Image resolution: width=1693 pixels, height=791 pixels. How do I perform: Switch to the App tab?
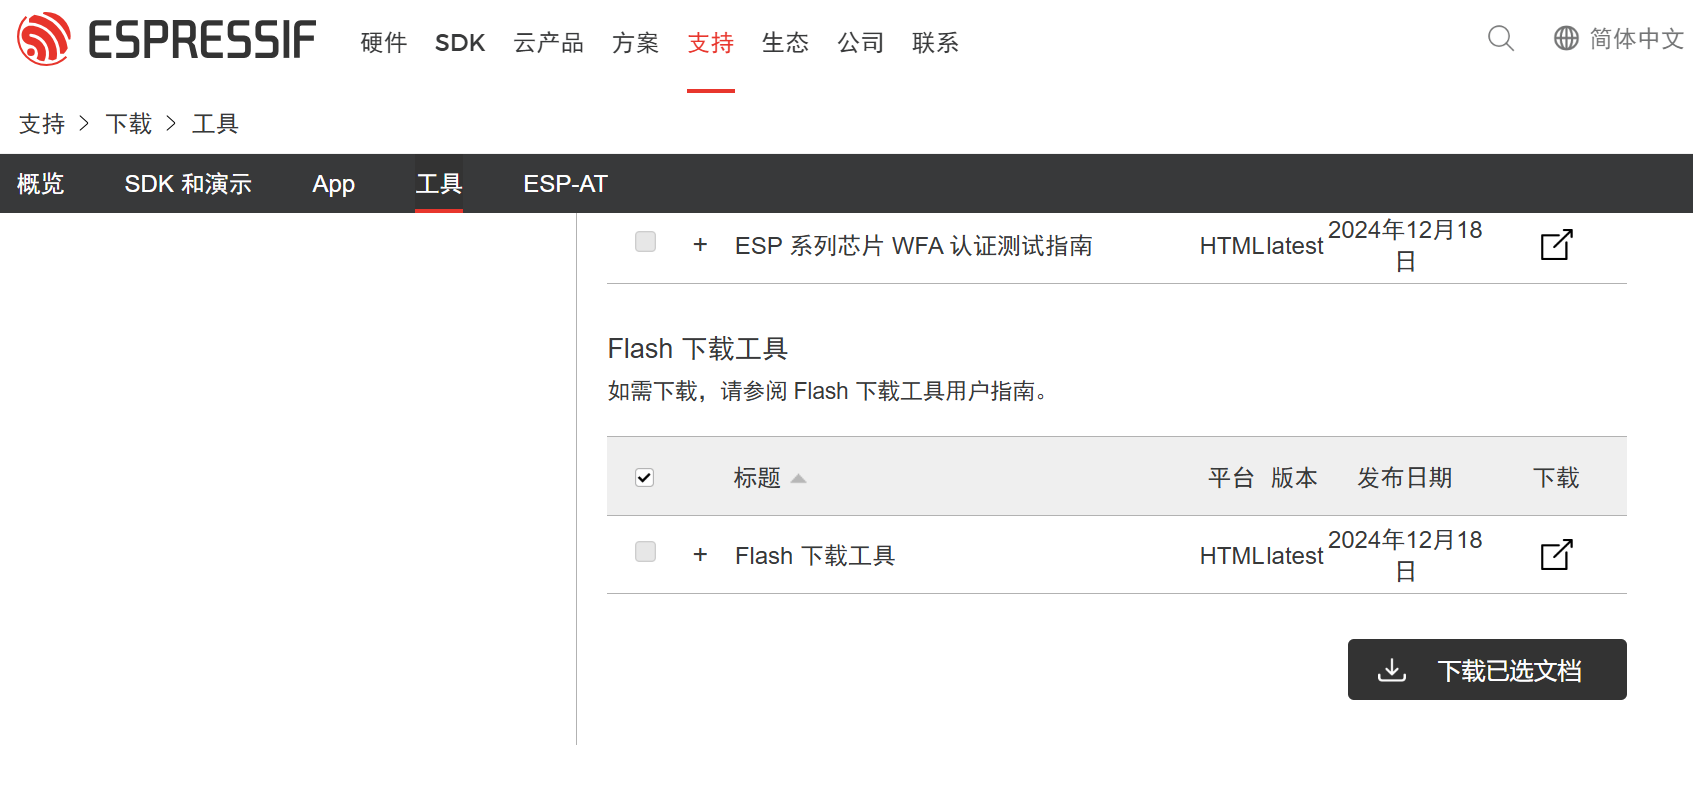tap(333, 184)
